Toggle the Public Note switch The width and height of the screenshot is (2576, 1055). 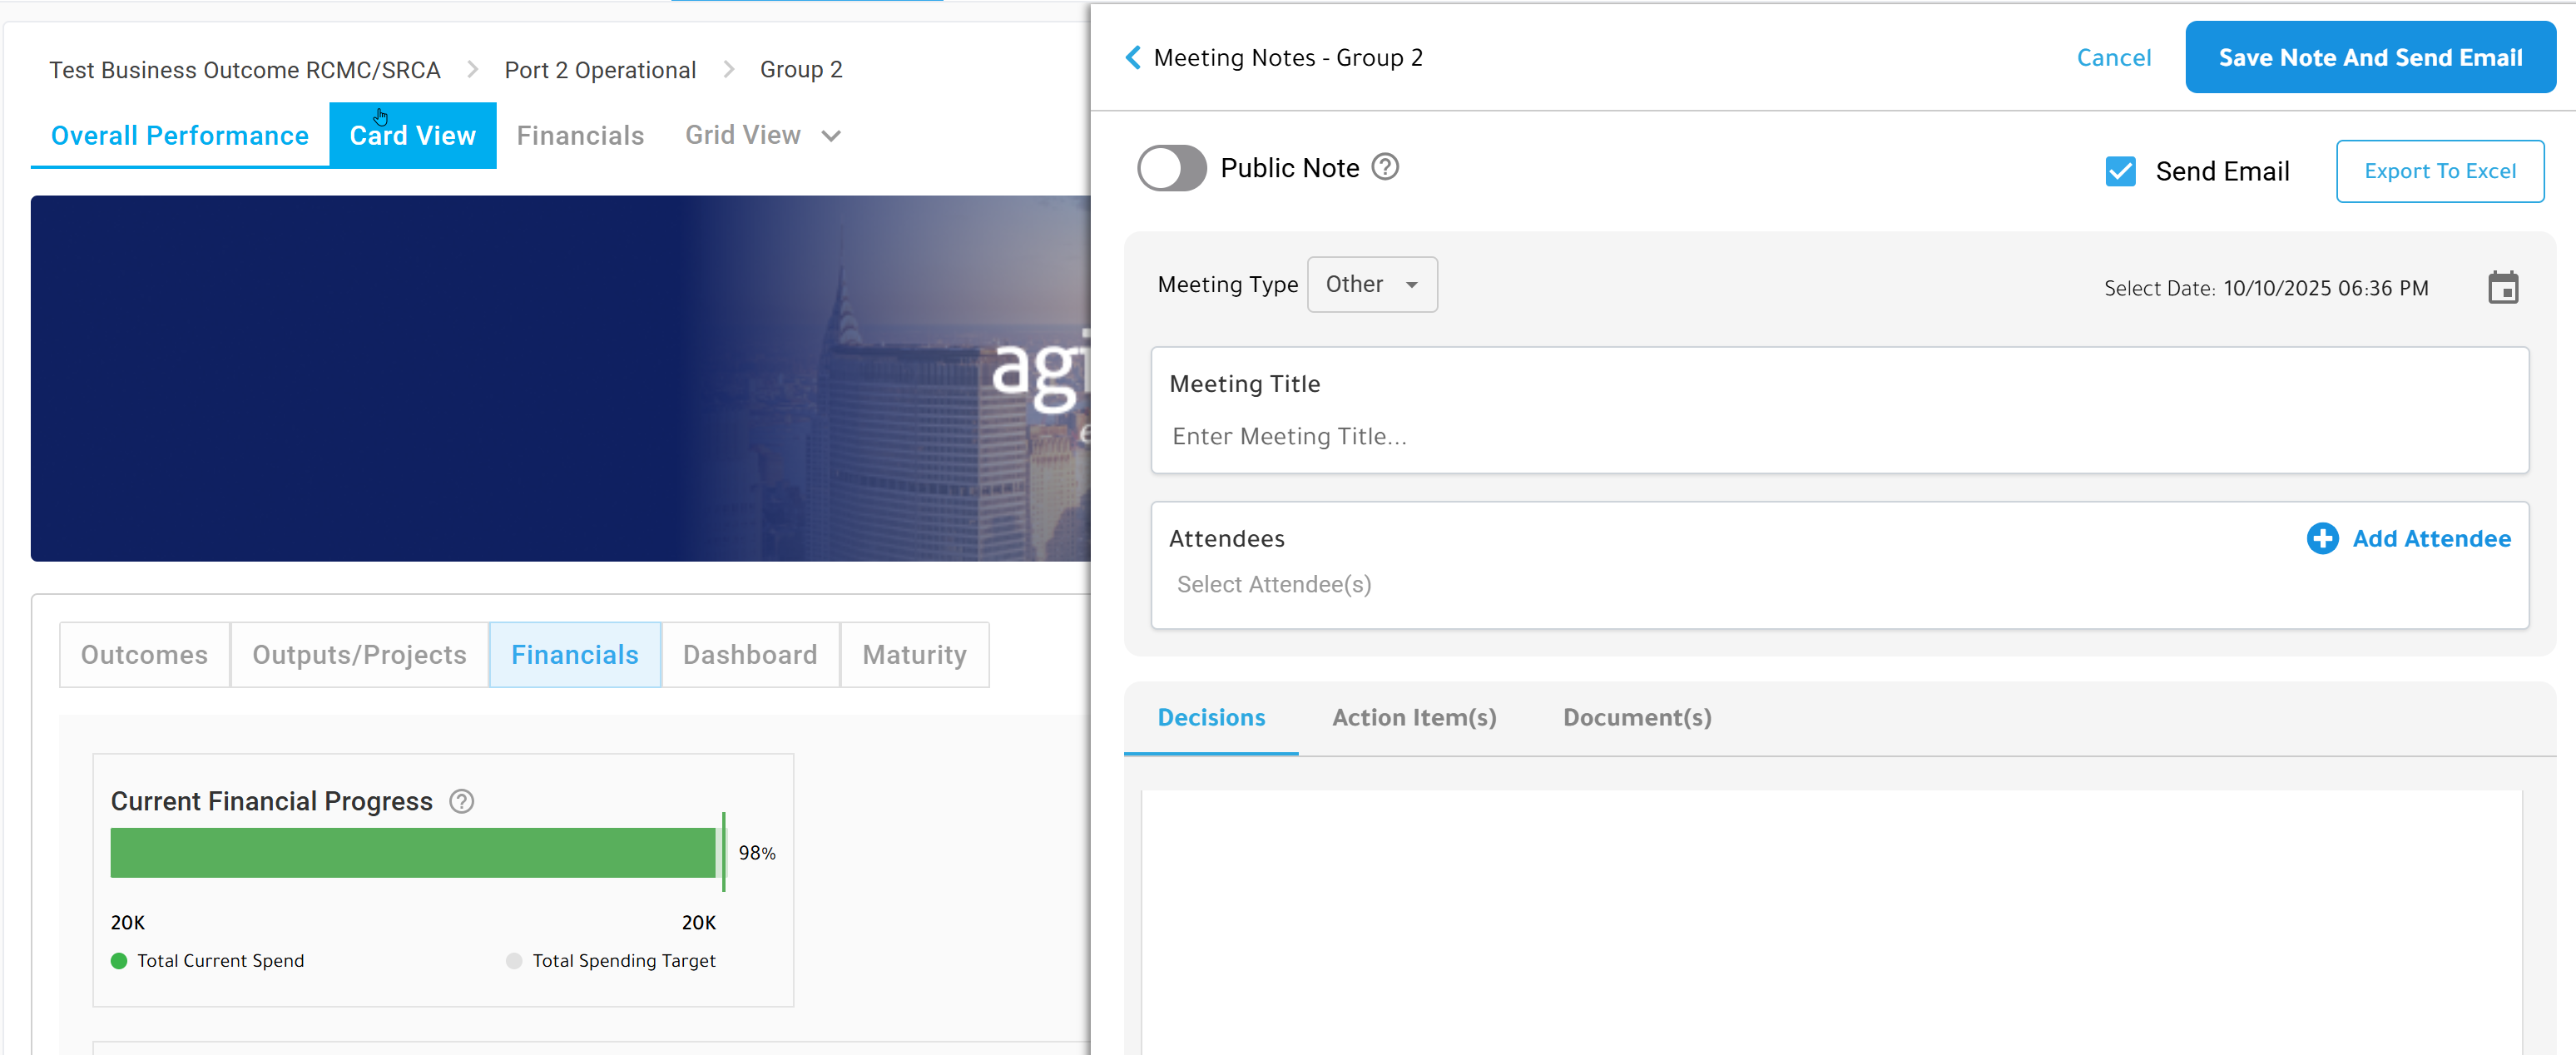[1172, 168]
